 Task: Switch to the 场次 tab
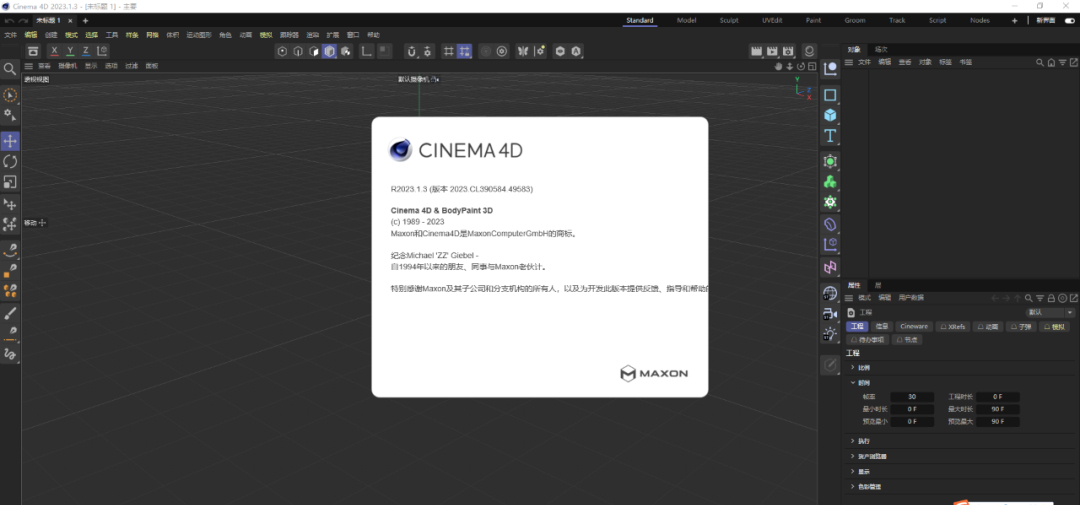881,49
